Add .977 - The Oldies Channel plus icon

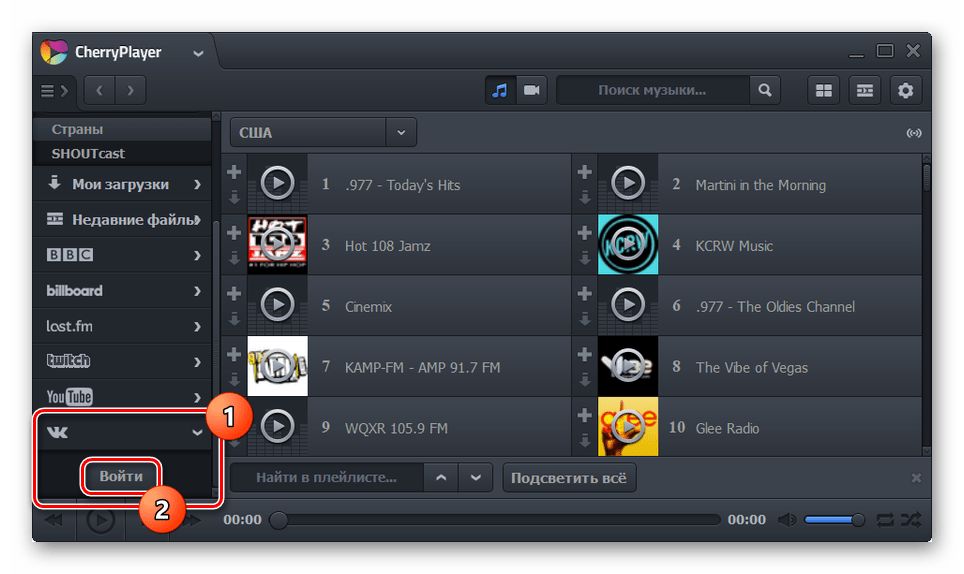[x=585, y=294]
